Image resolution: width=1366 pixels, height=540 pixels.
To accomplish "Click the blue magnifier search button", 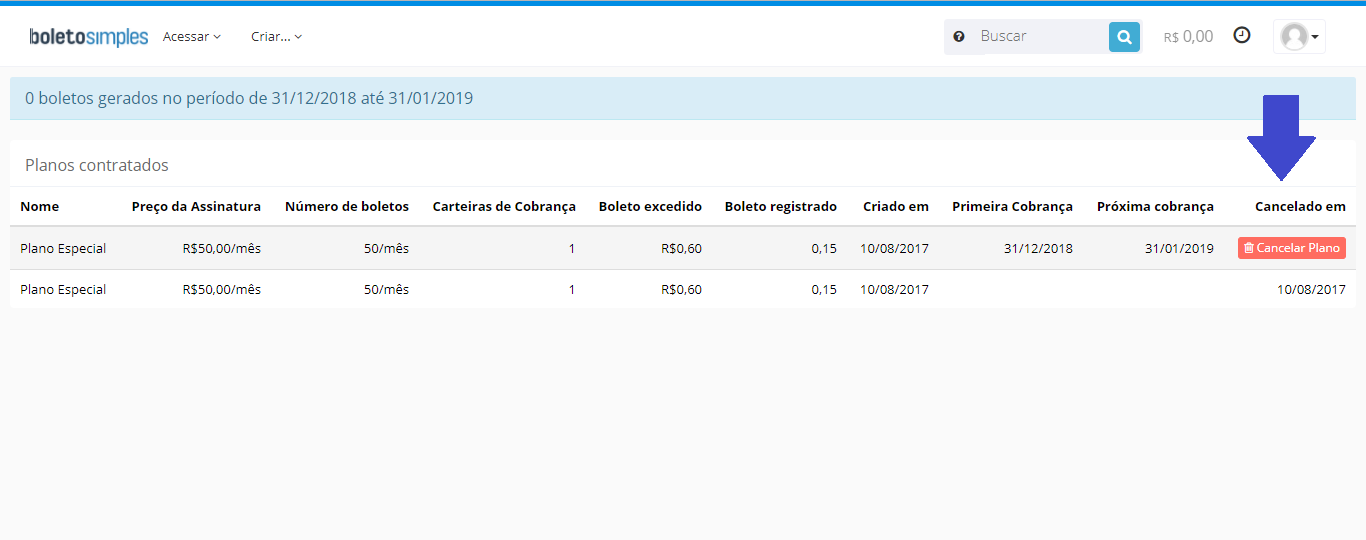I will [x=1124, y=37].
